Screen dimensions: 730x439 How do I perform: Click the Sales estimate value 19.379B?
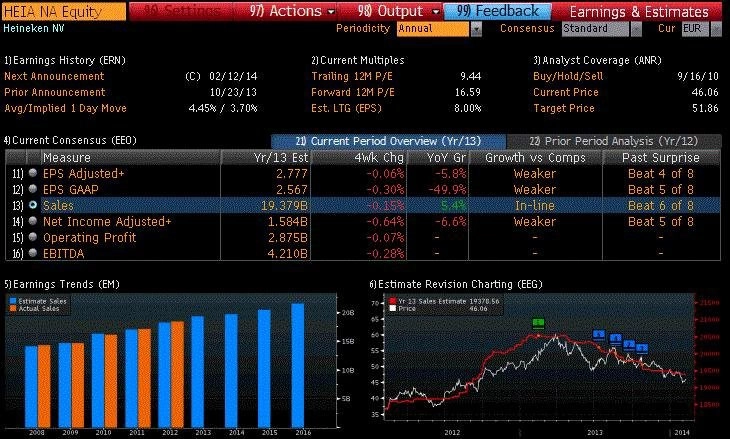click(284, 206)
